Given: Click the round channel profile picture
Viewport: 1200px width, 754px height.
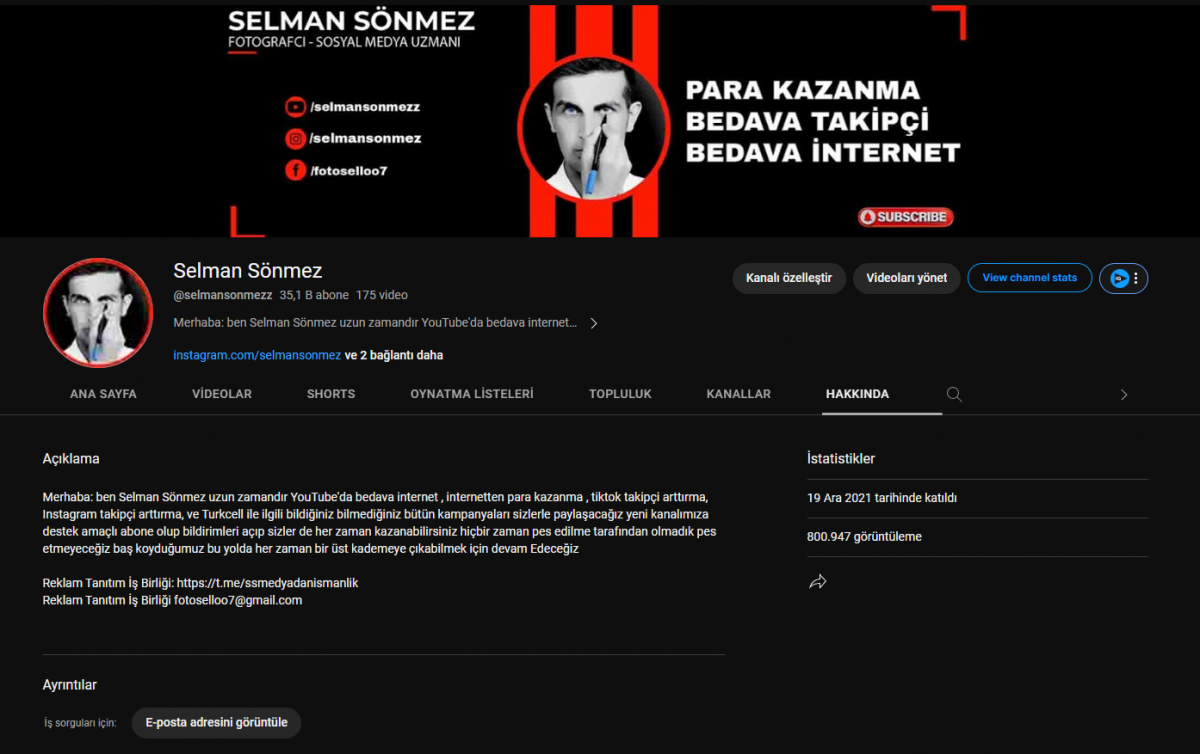Looking at the screenshot, I should (98, 313).
